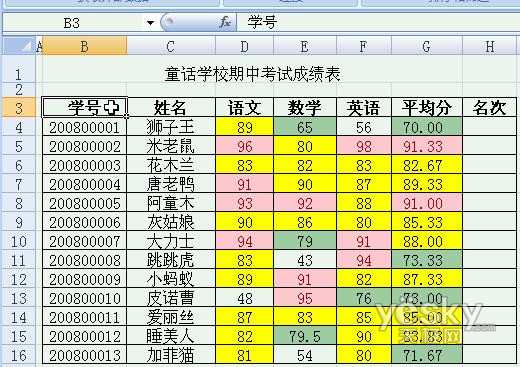520x367 pixels.
Task: Select cell with ID 200800010
Action: click(85, 298)
